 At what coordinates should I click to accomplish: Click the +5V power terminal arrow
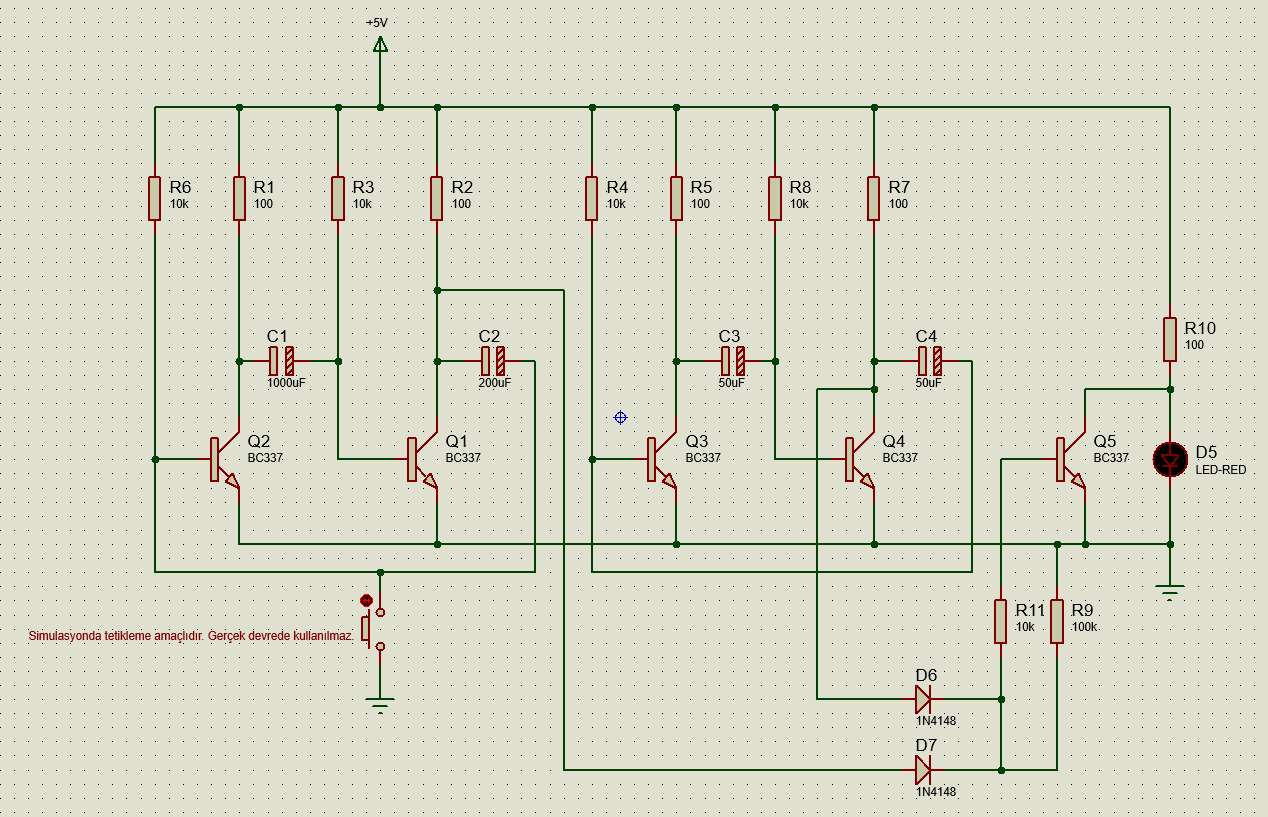pos(380,44)
